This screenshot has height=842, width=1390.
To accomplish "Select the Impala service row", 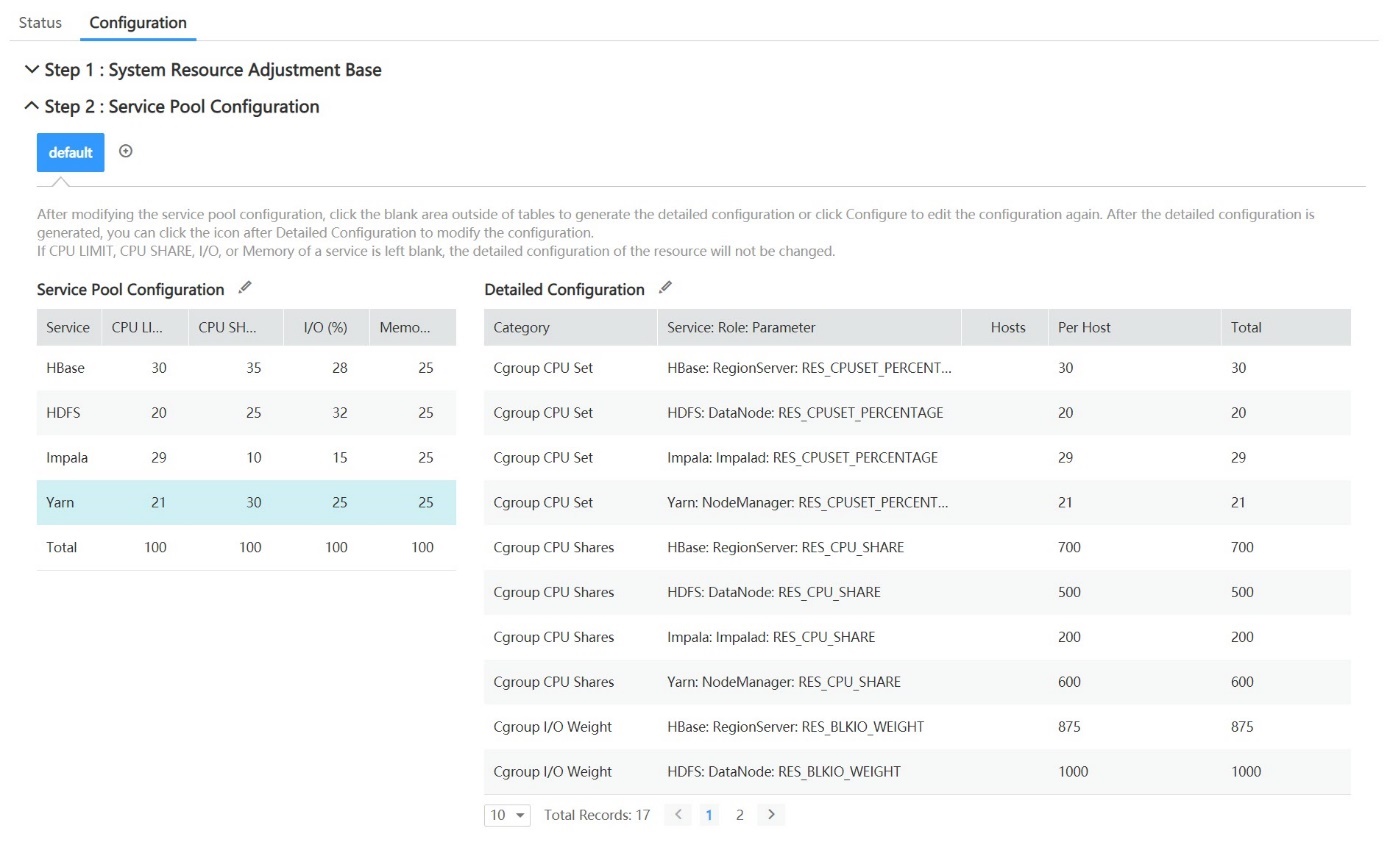I will point(246,458).
